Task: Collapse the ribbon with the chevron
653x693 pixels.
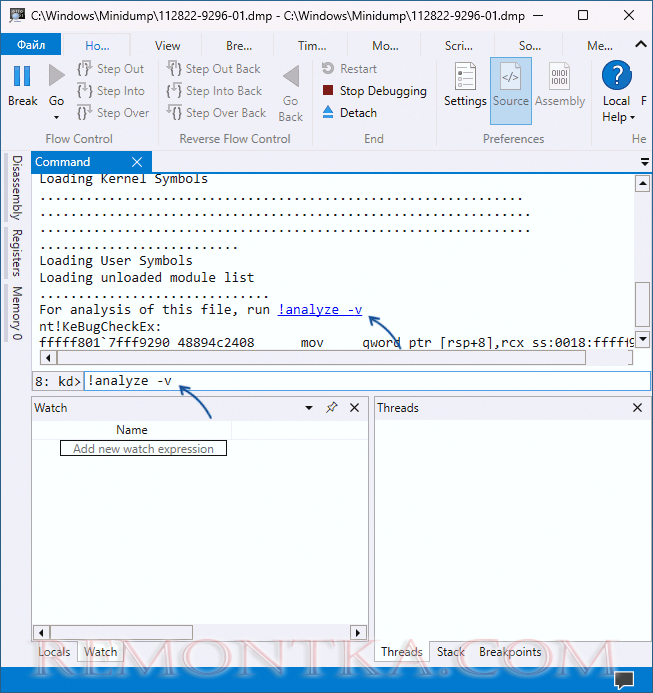Action: 641,44
